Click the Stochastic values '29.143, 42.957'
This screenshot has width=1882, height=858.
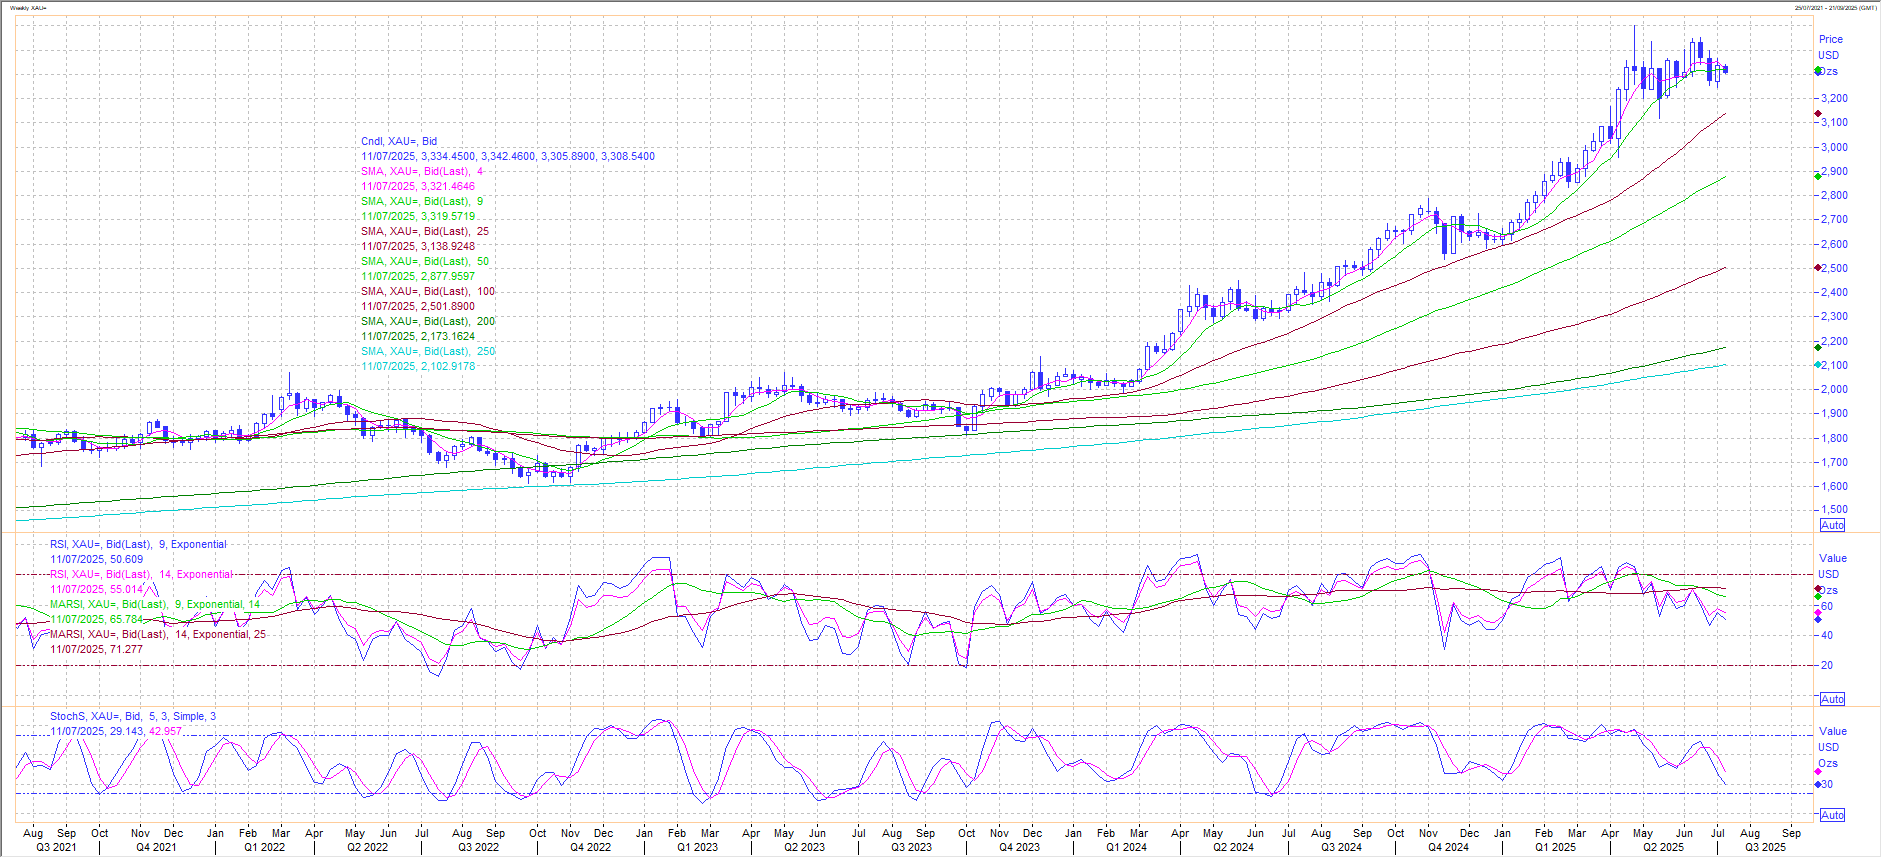[x=146, y=731]
